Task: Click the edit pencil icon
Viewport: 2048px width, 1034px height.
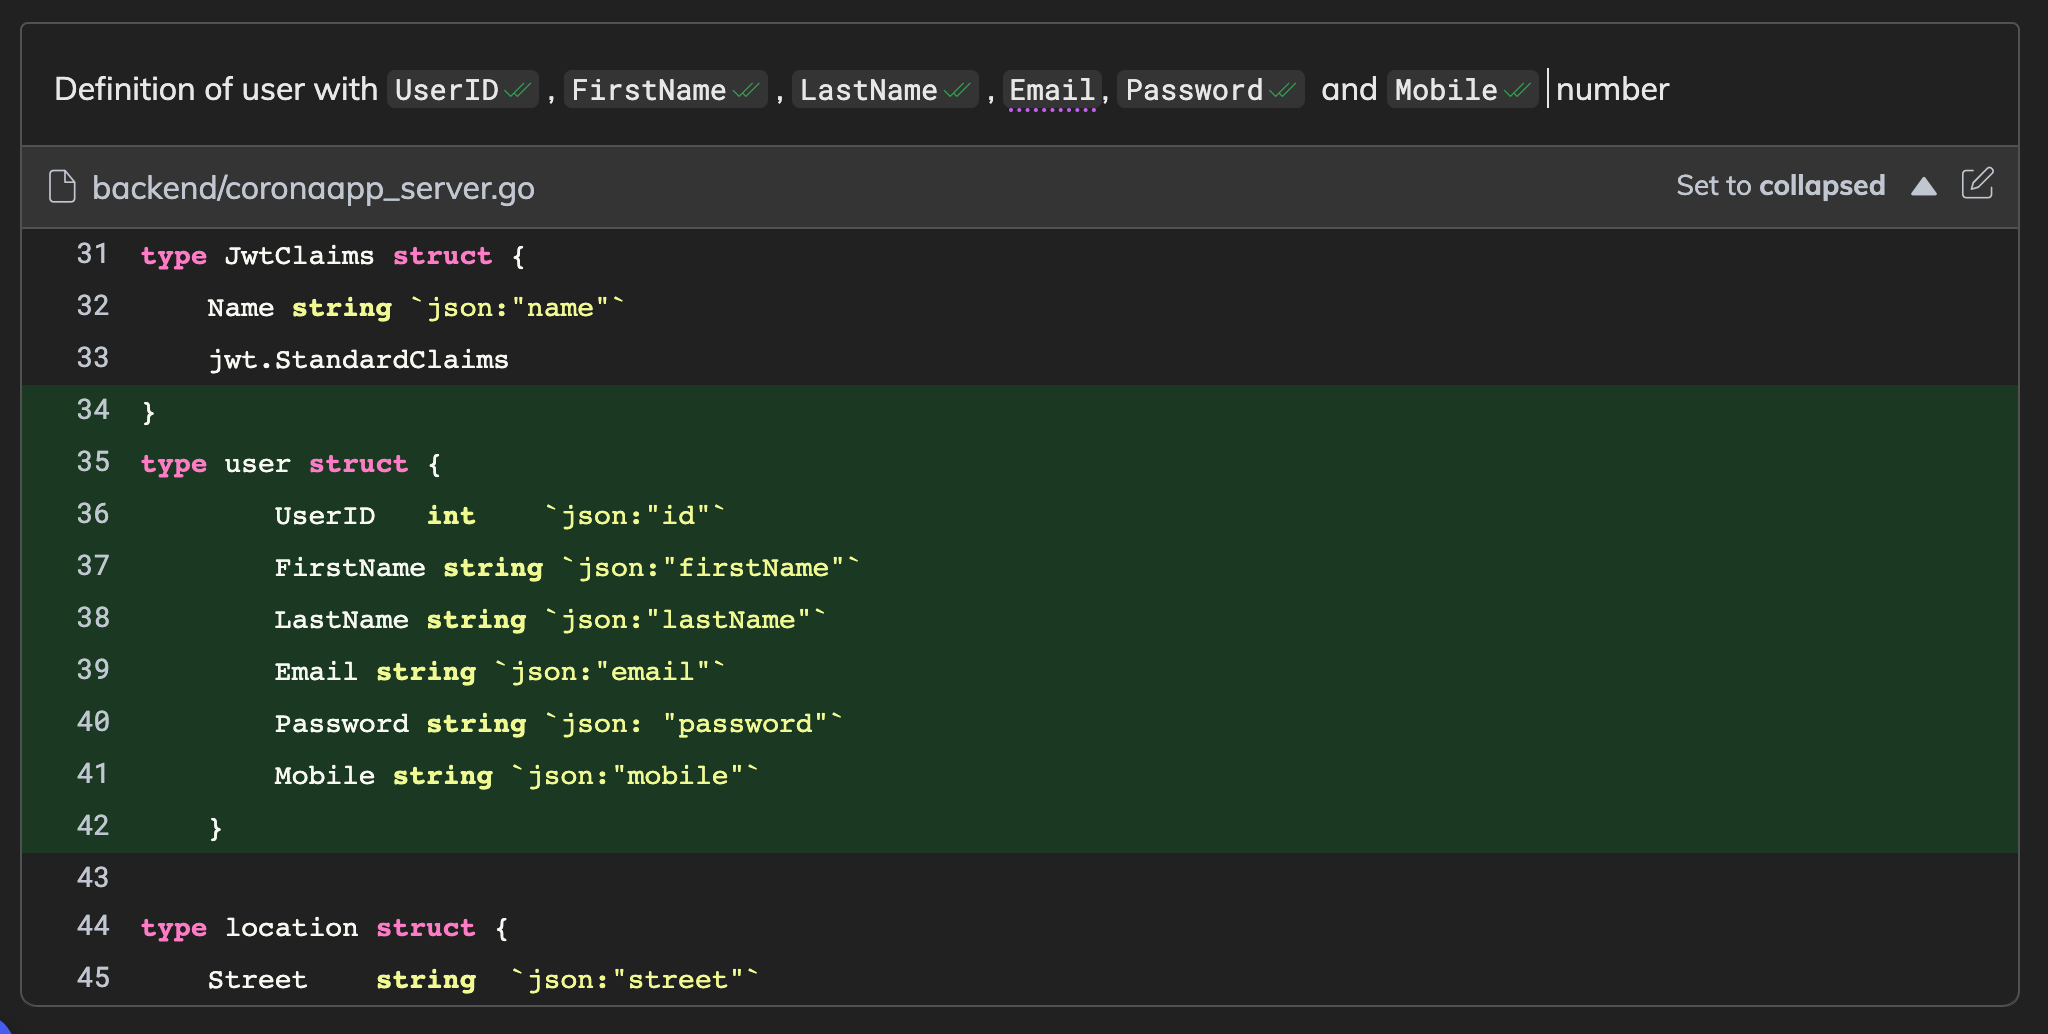Action: [x=1977, y=184]
